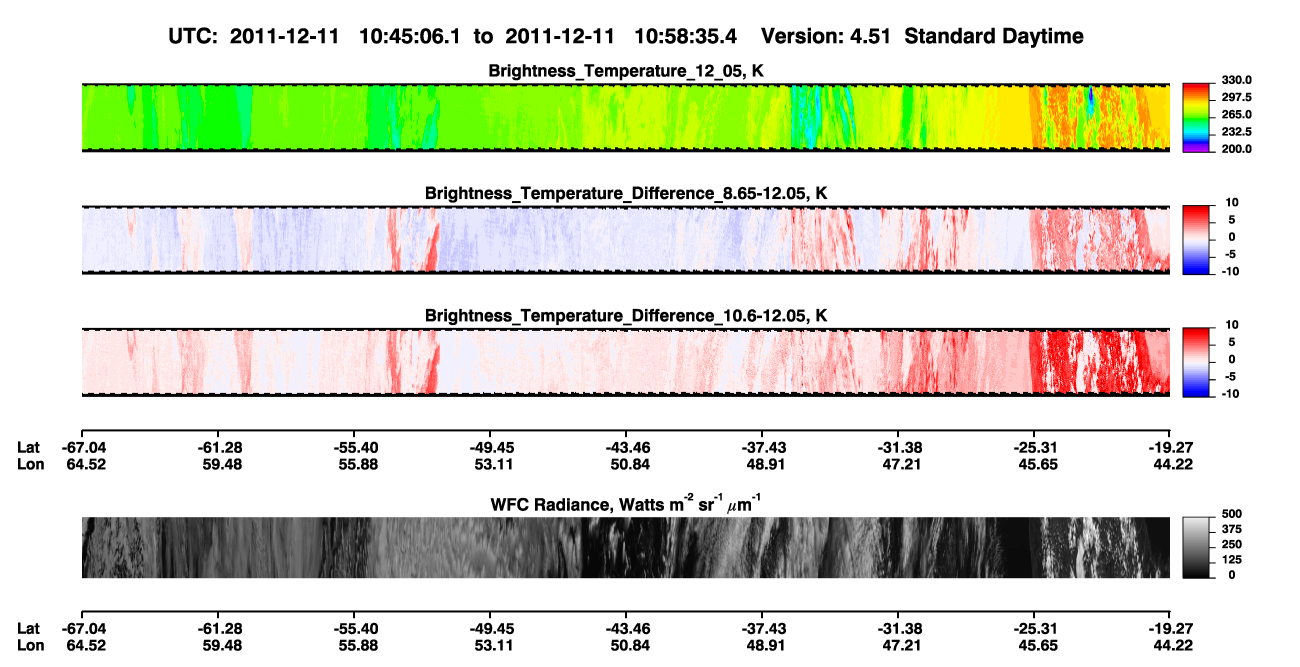Click latitude -55.40 on the upper axis
1300x667 pixels.
tap(356, 446)
